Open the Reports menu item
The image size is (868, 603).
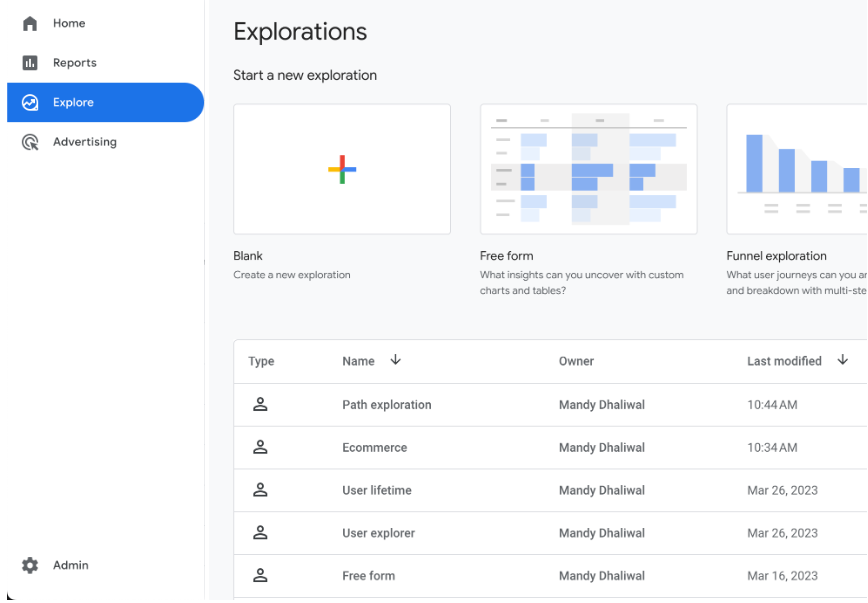[x=75, y=63]
